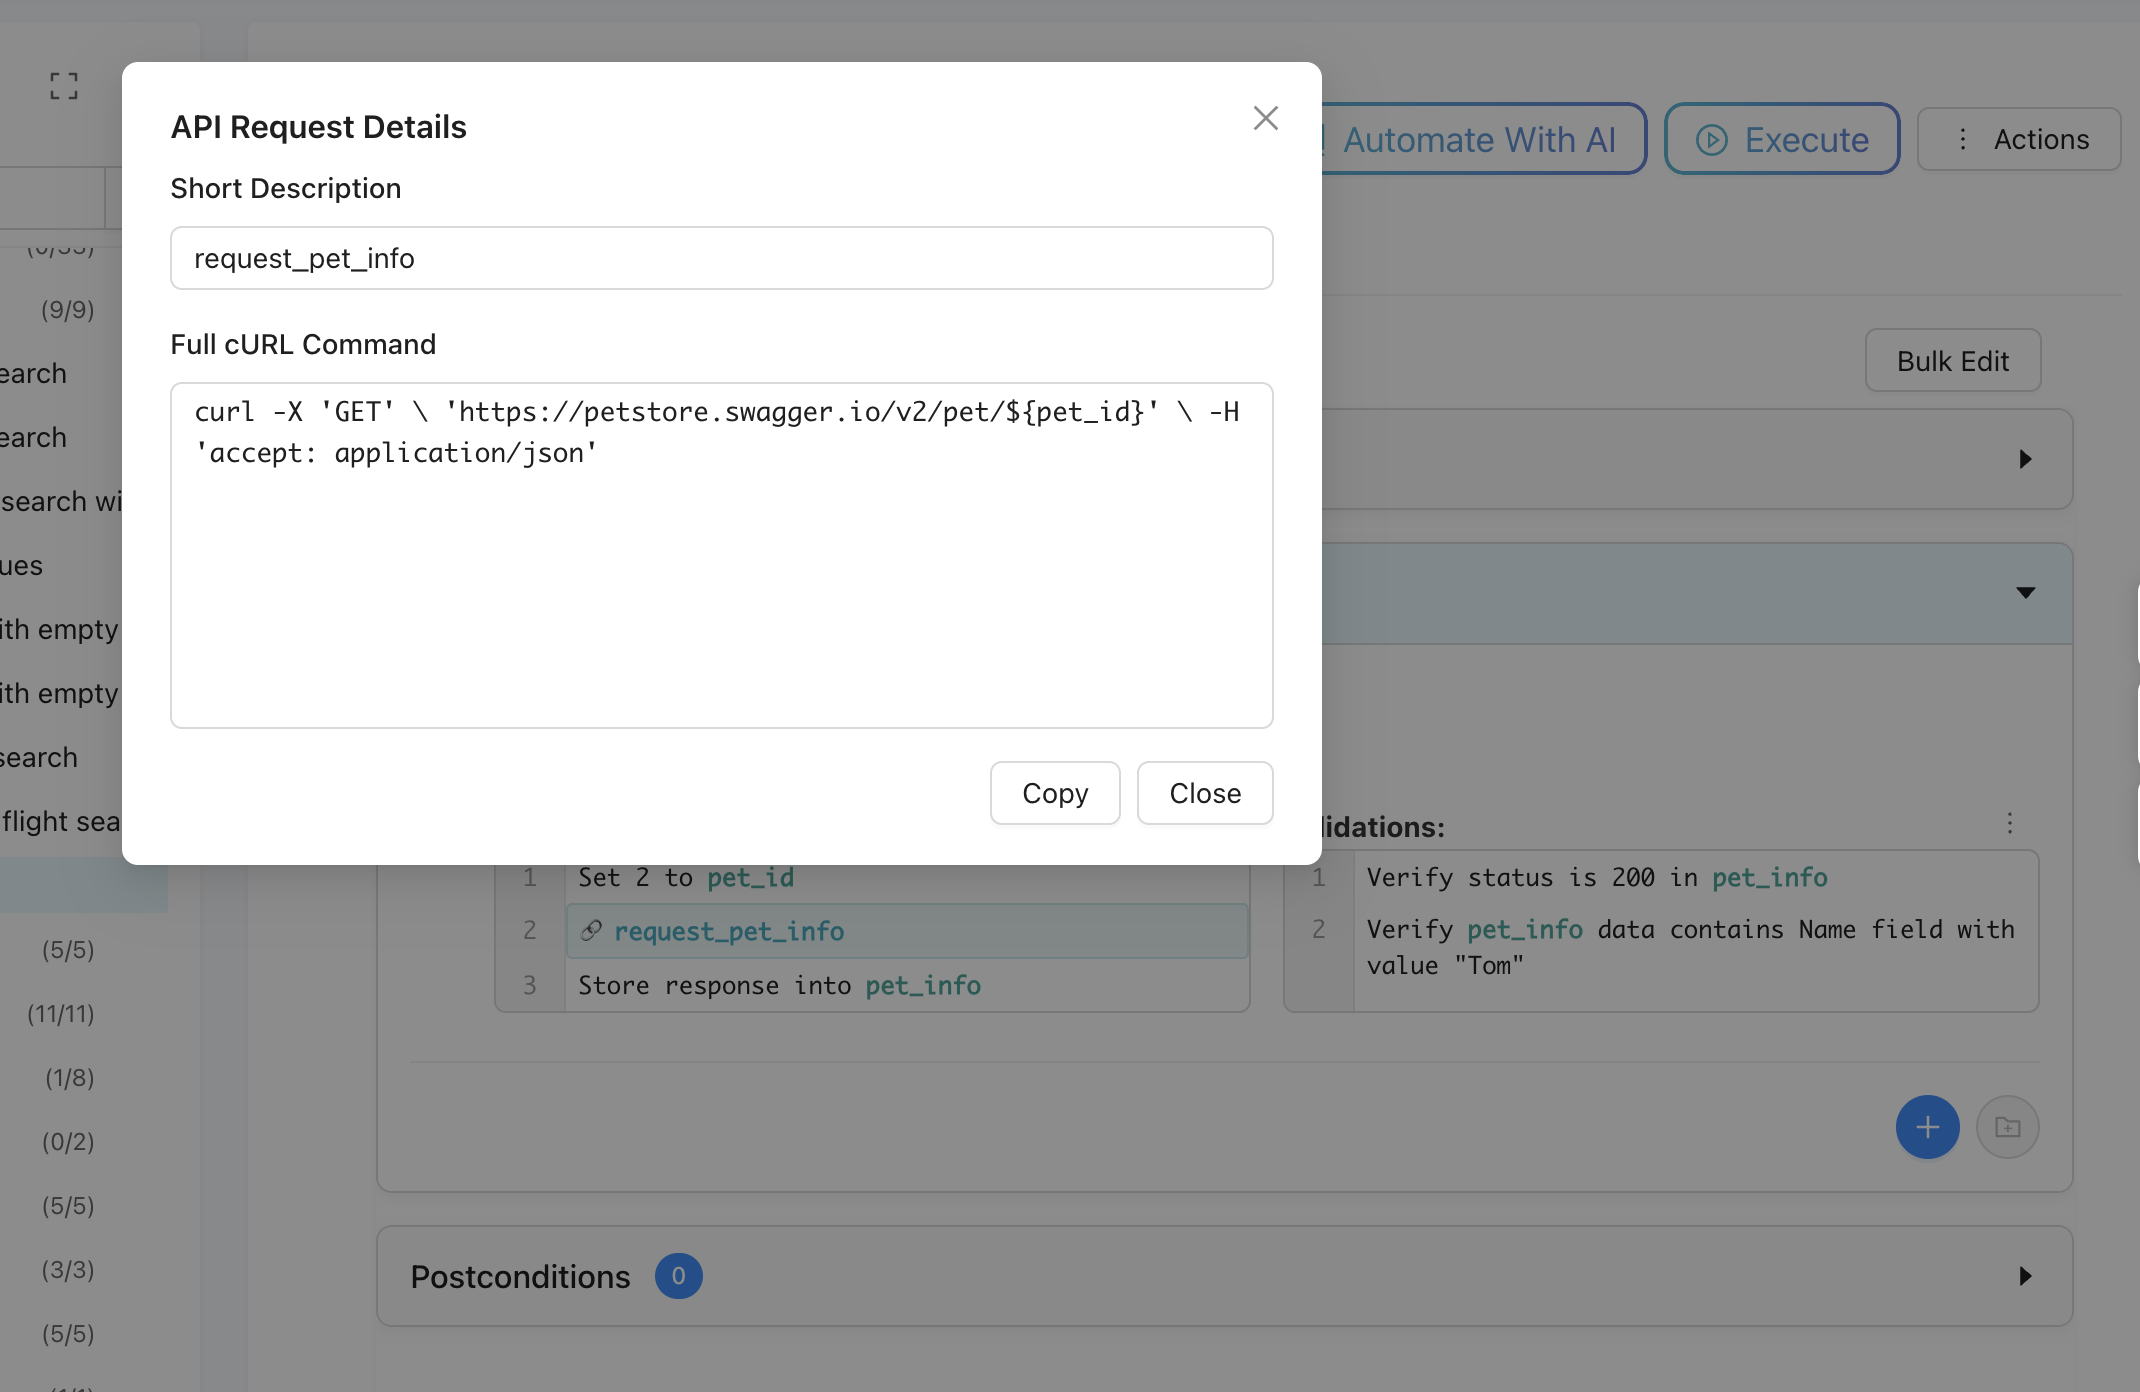2140x1392 pixels.
Task: Click the blue plus add step button
Action: pyautogui.click(x=1927, y=1127)
